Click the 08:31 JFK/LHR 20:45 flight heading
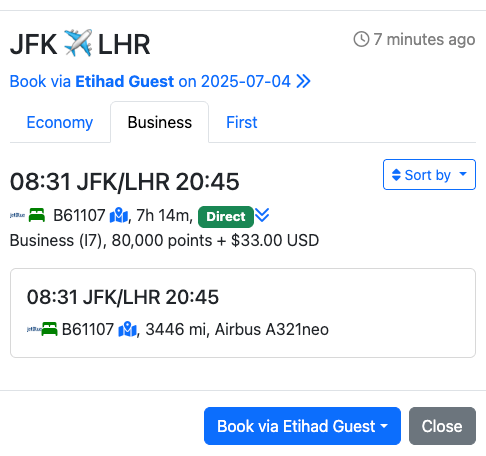Screen dimensions: 486x456 (124, 182)
